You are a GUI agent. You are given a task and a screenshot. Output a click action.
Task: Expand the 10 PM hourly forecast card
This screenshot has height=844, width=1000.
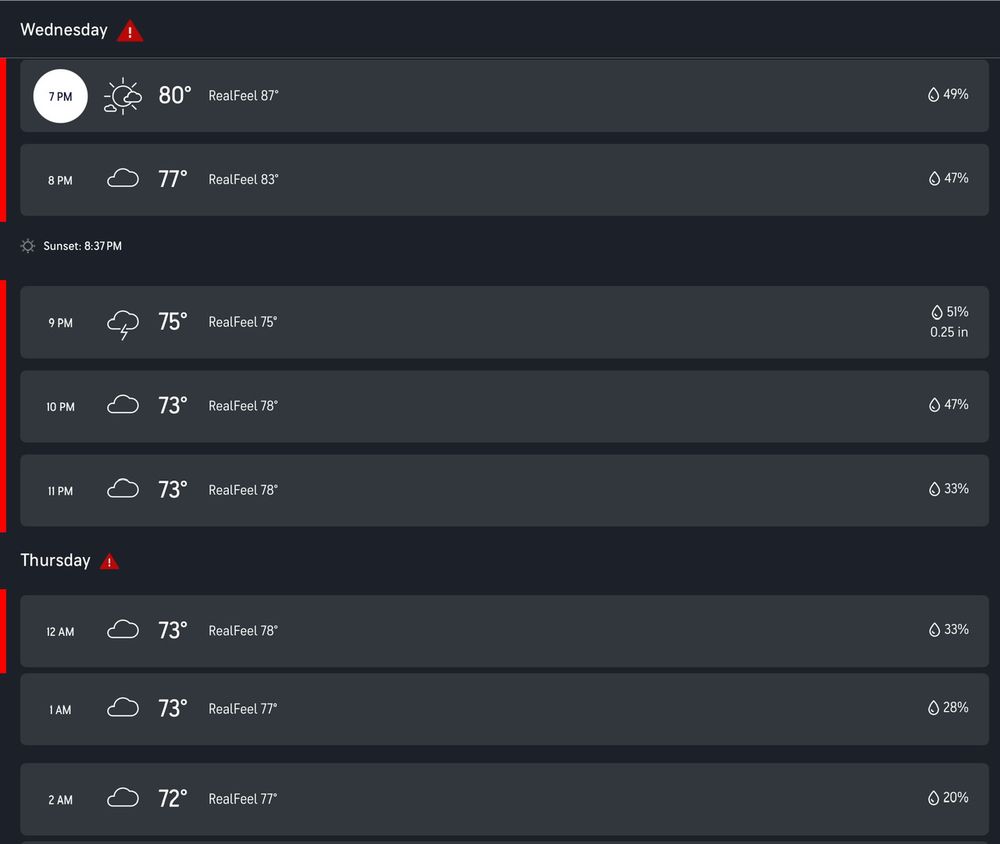point(504,406)
